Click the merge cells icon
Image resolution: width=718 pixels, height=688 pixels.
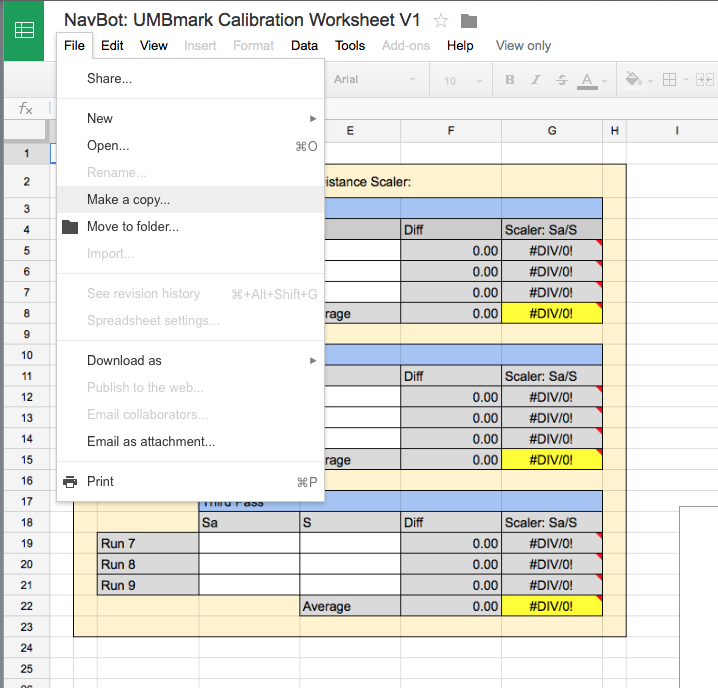pos(704,80)
